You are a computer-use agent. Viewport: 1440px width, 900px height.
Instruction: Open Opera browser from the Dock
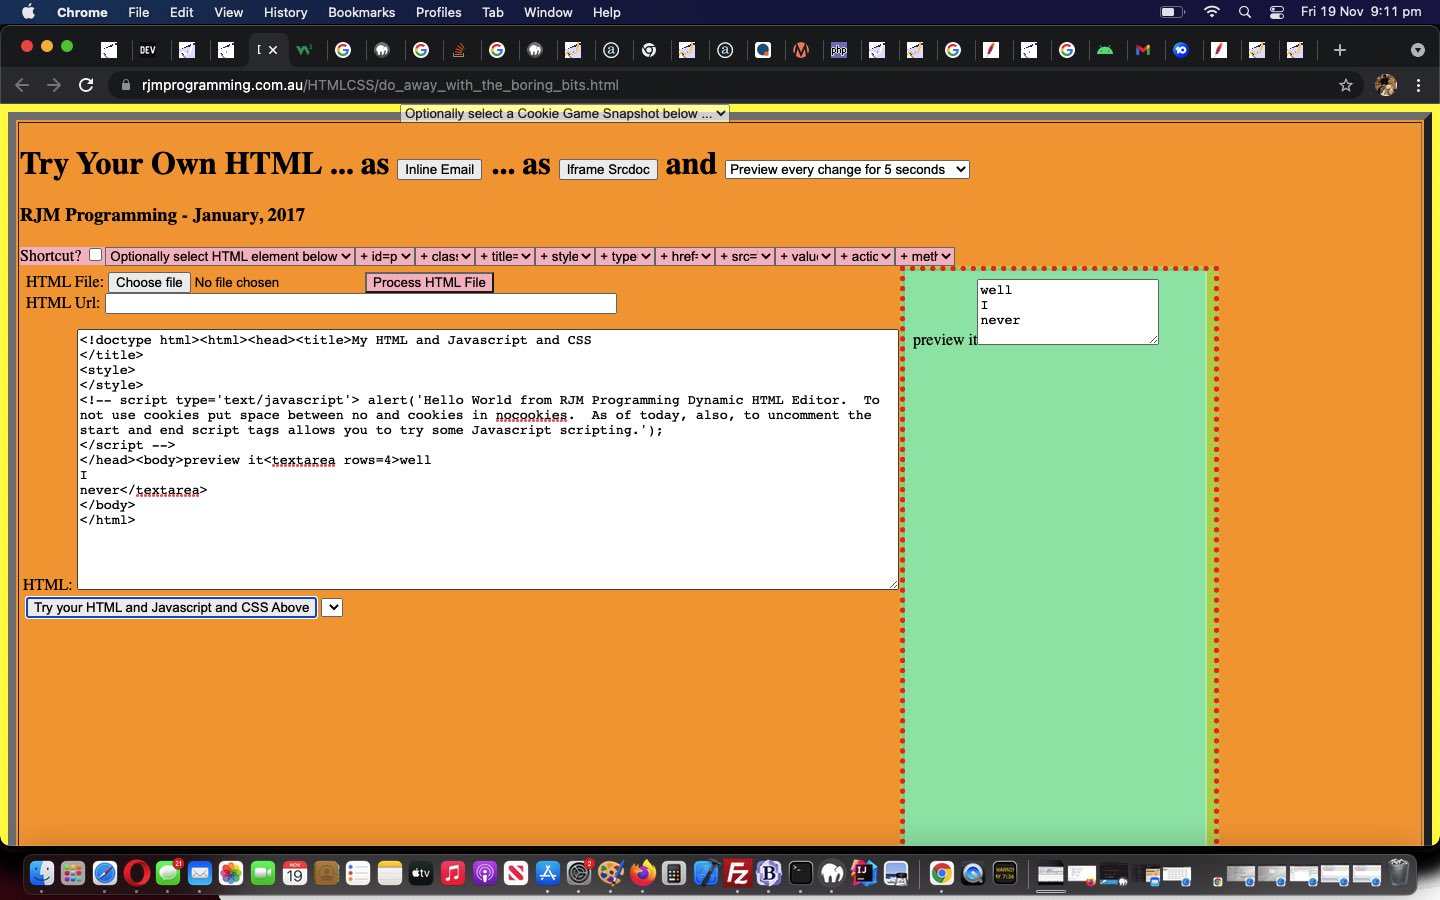137,873
